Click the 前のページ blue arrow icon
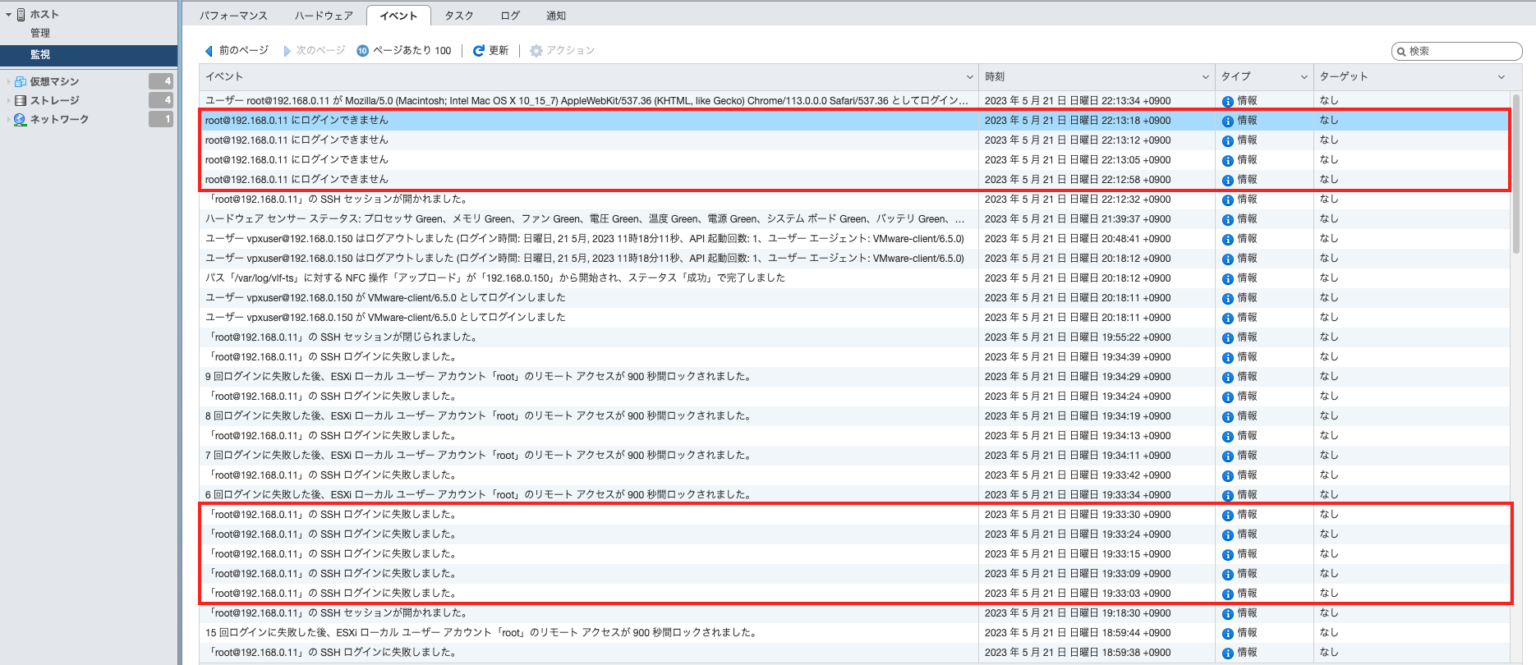Screen dimensions: 1536x665 coord(210,49)
